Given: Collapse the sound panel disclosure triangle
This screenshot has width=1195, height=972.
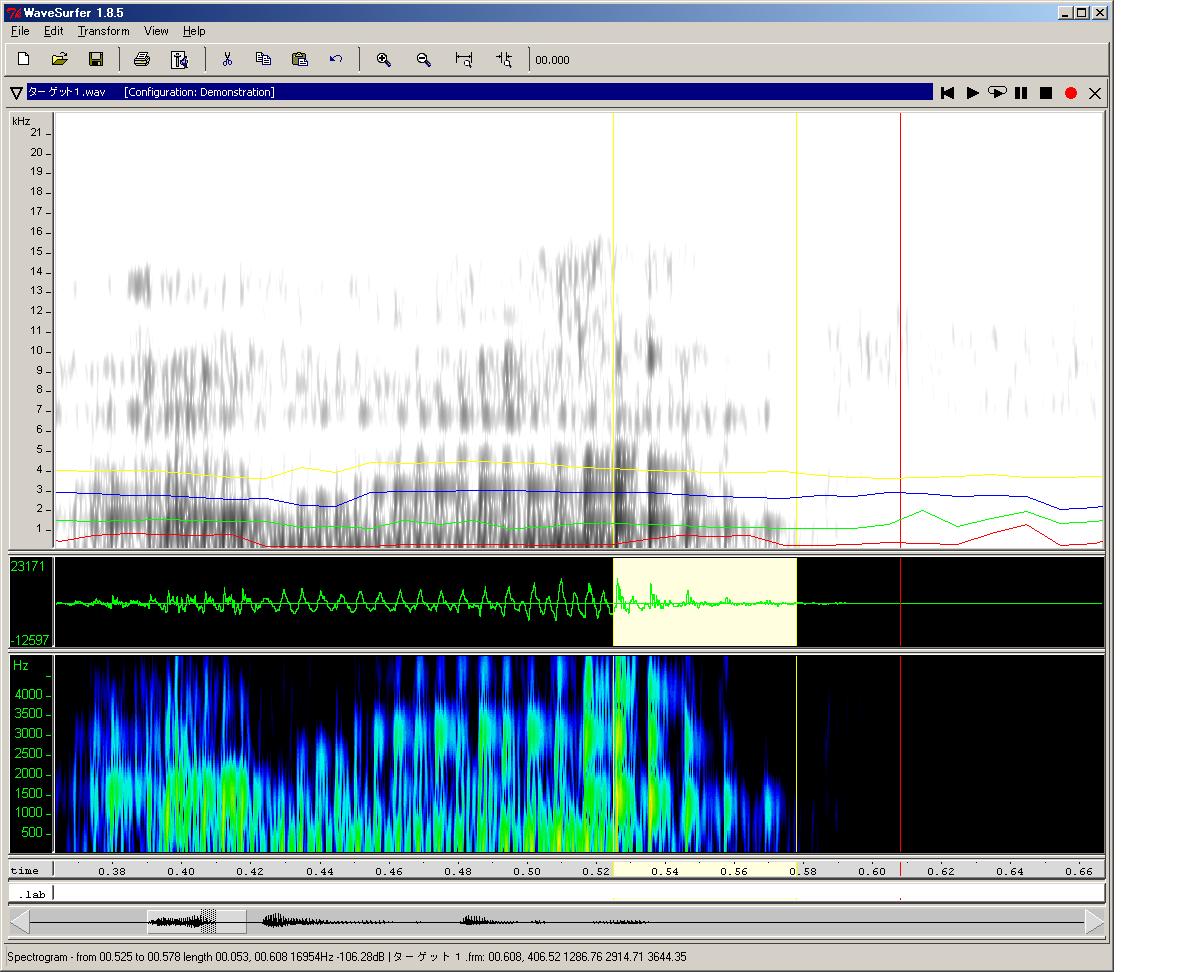Looking at the screenshot, I should click(16, 93).
